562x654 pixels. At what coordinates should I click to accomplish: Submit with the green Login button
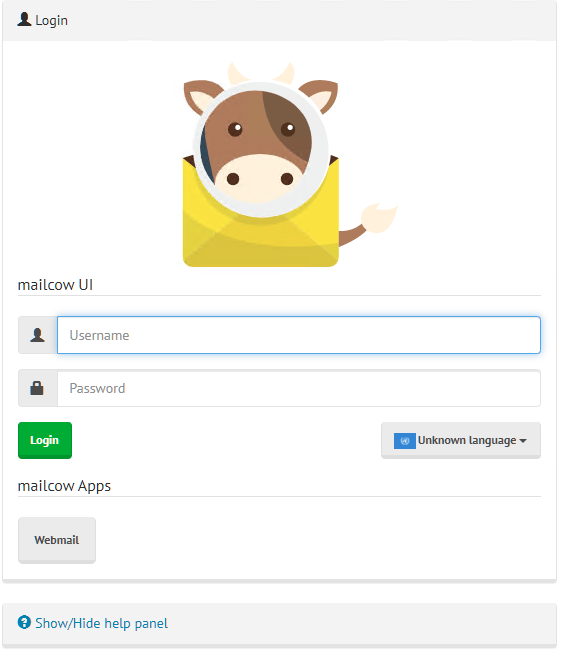click(45, 440)
